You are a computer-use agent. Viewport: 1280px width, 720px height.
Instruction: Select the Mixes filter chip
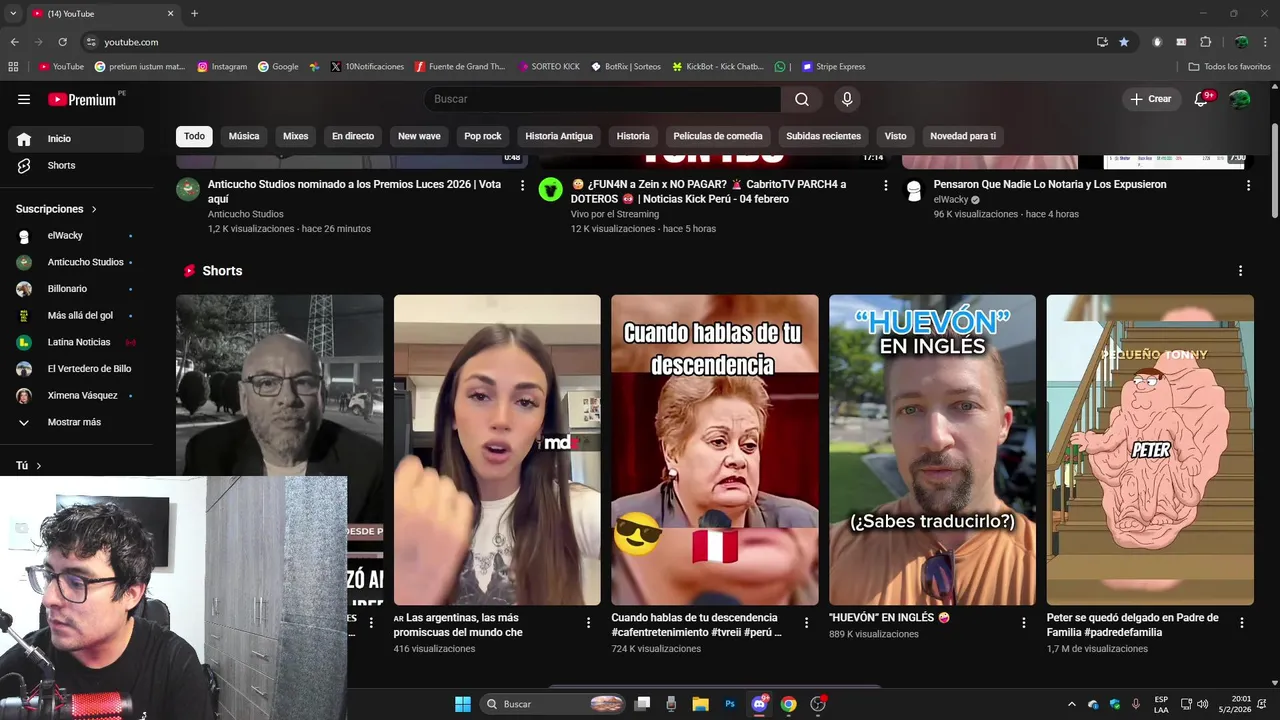[x=295, y=136]
